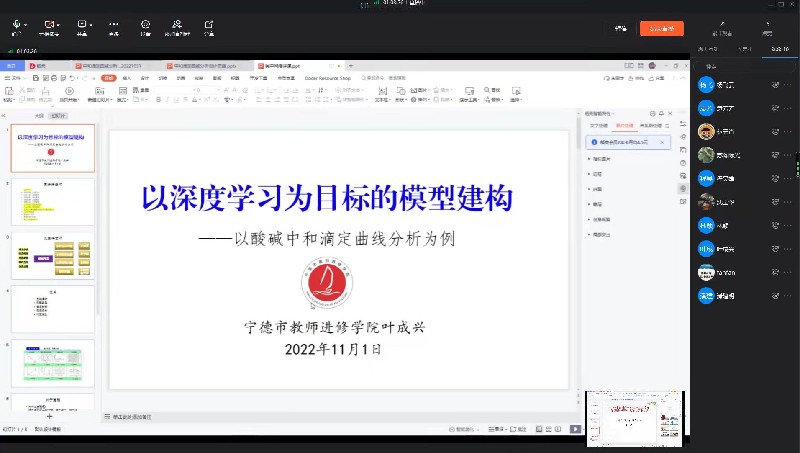Click the slideshow play button in status bar
The height and width of the screenshot is (453, 800).
click(x=575, y=429)
